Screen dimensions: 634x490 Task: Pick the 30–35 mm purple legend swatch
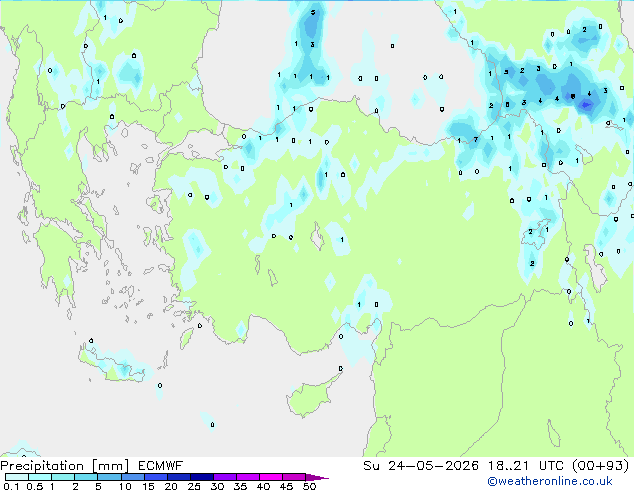[224, 477]
